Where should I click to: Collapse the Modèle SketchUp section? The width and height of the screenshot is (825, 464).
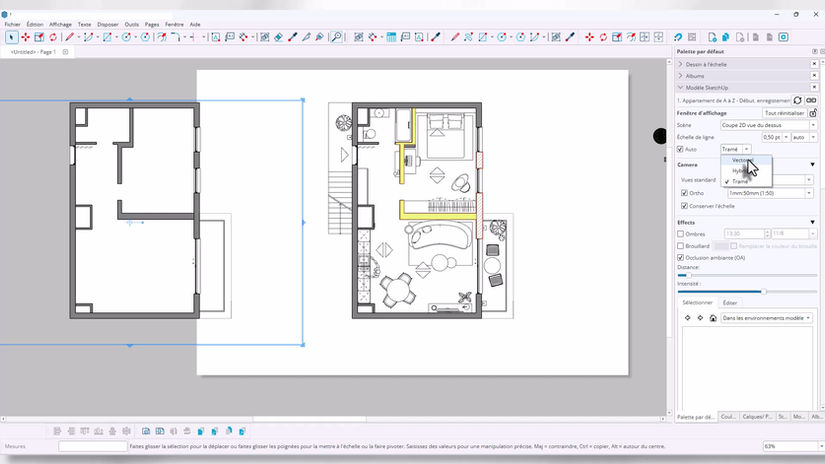(680, 87)
